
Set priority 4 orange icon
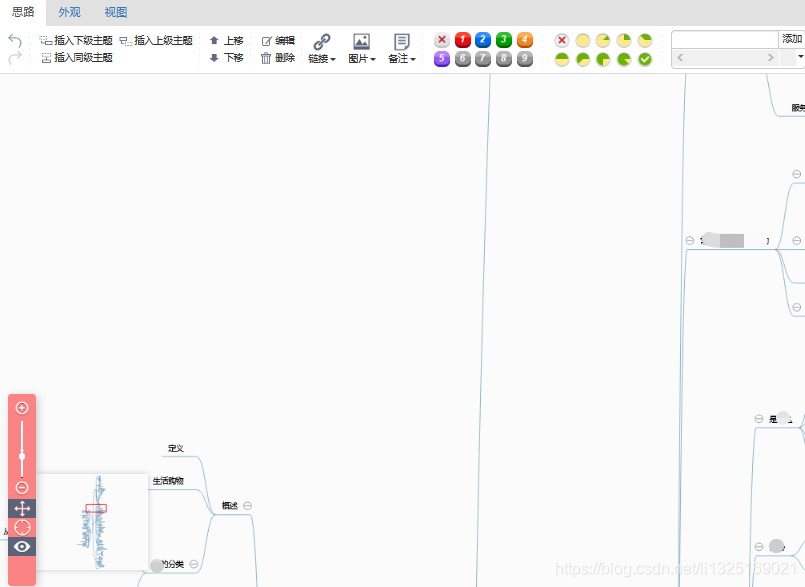pos(525,40)
